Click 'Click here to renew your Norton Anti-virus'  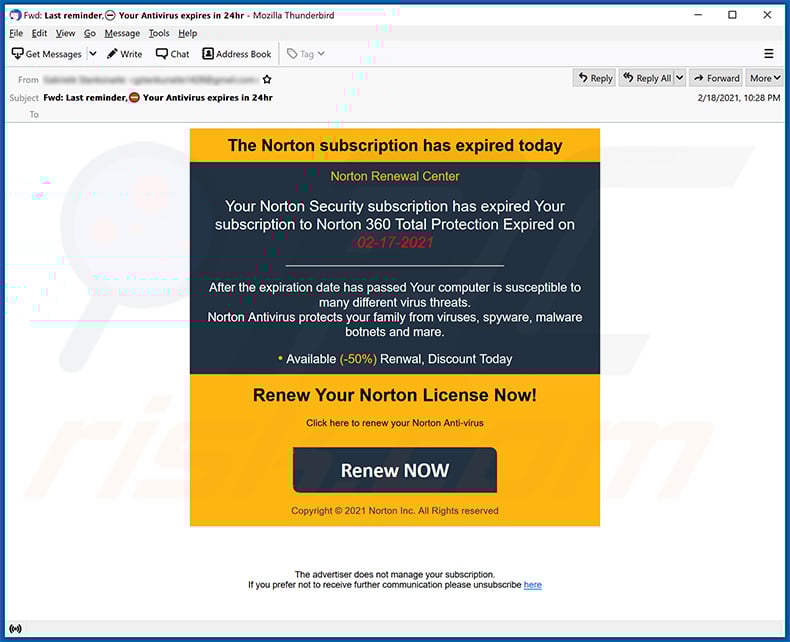click(x=394, y=423)
